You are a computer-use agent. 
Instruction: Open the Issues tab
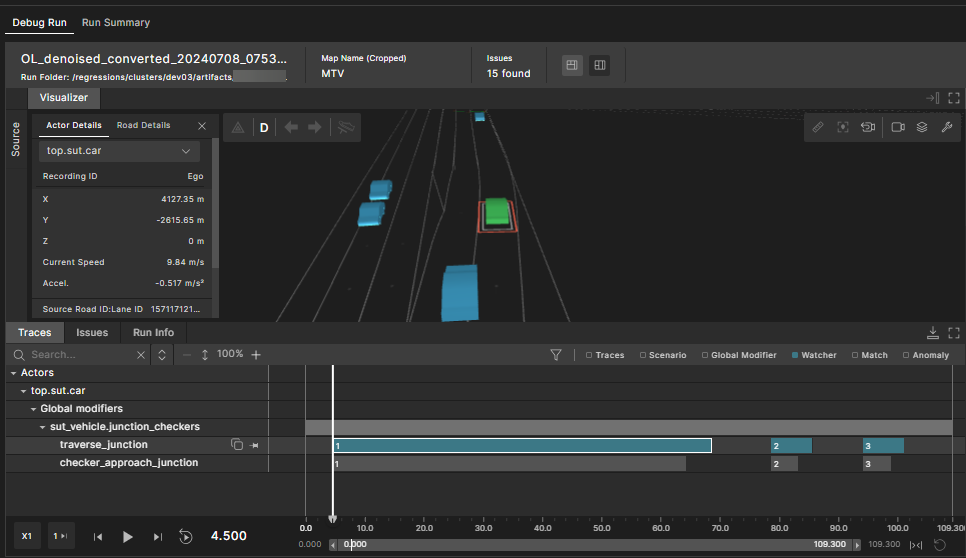(92, 333)
